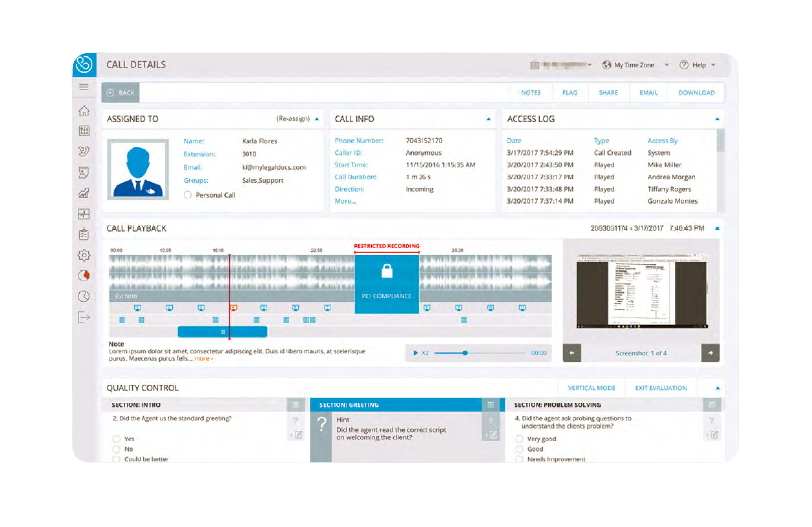Click the large question mark Hint icon
The image size is (812, 527).
pos(322,424)
